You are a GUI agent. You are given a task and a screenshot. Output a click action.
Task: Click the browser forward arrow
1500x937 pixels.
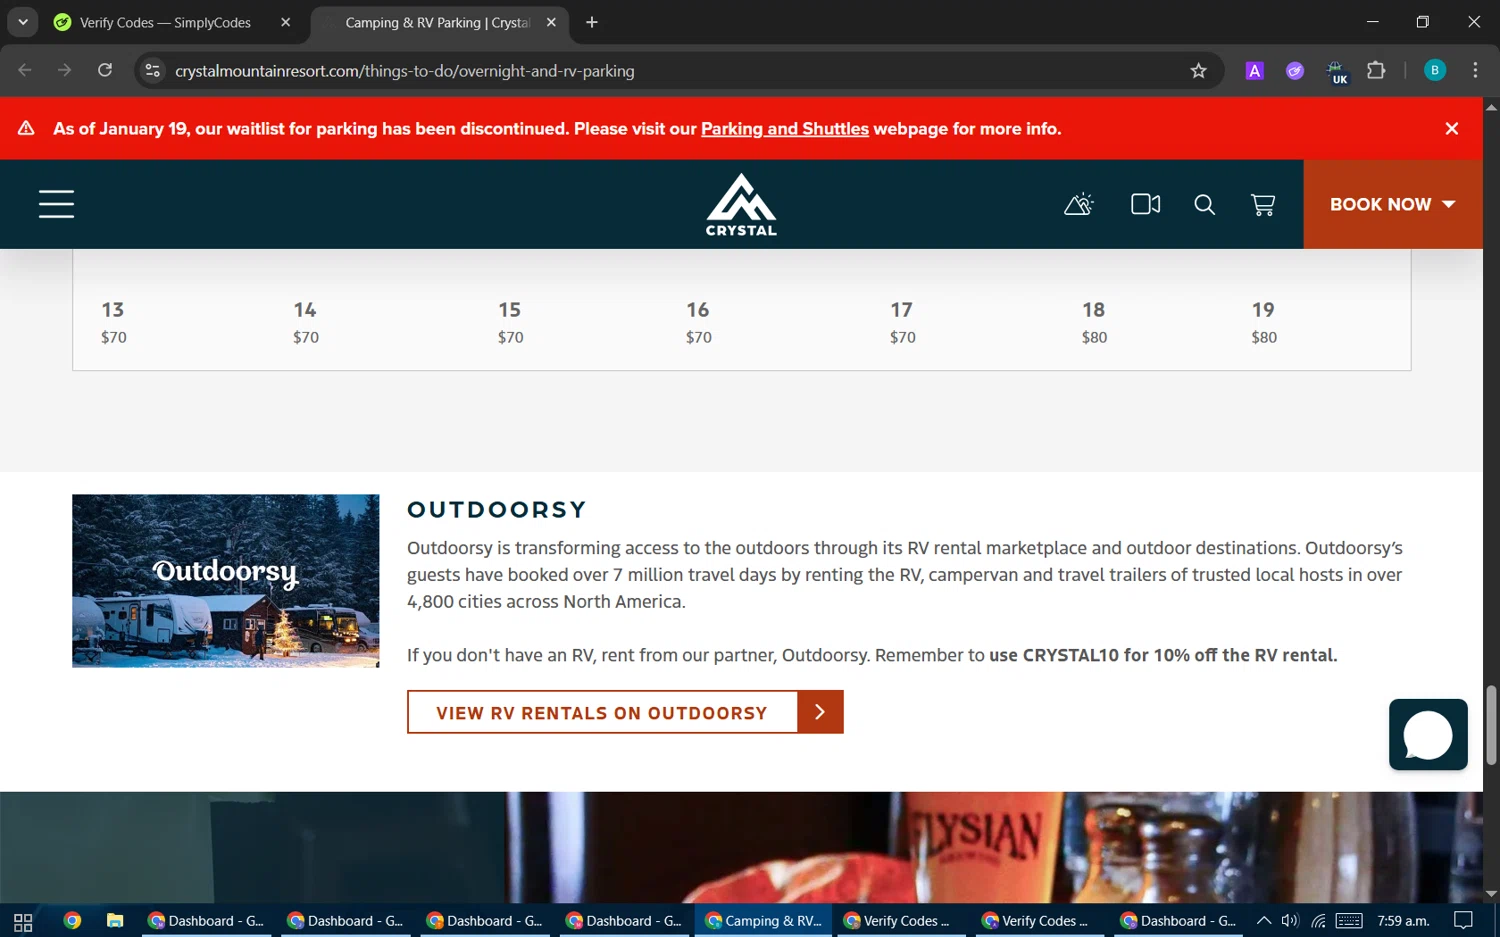pos(65,70)
